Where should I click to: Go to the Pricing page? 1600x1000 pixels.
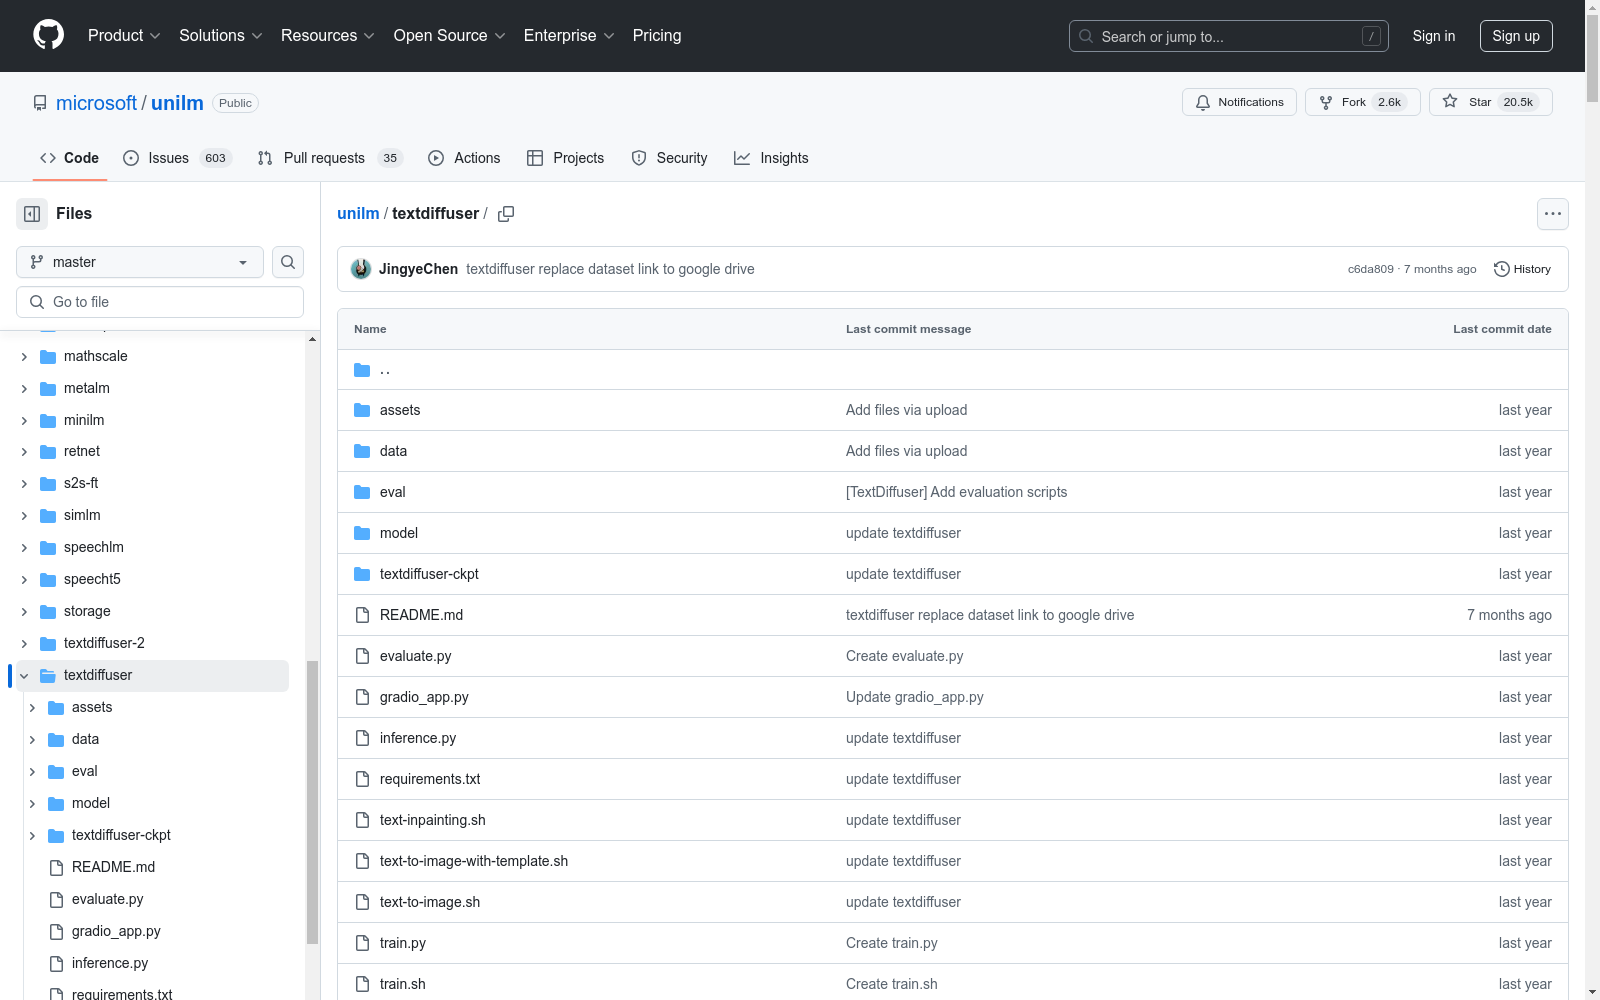(657, 36)
